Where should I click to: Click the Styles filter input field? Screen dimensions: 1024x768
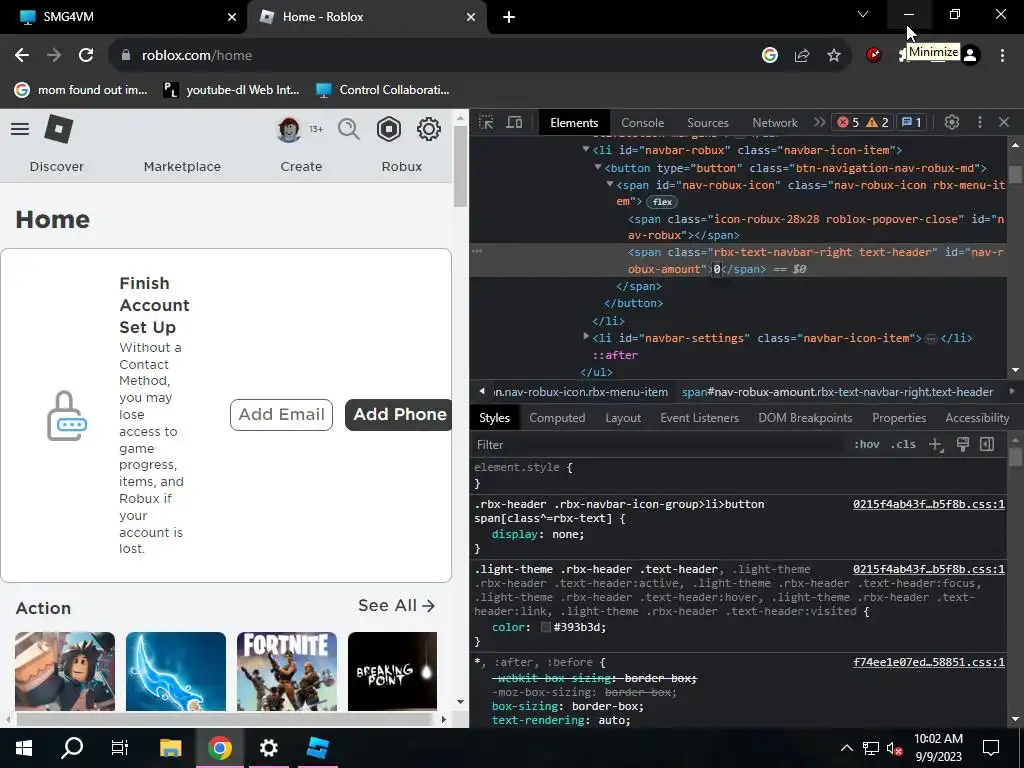658,445
